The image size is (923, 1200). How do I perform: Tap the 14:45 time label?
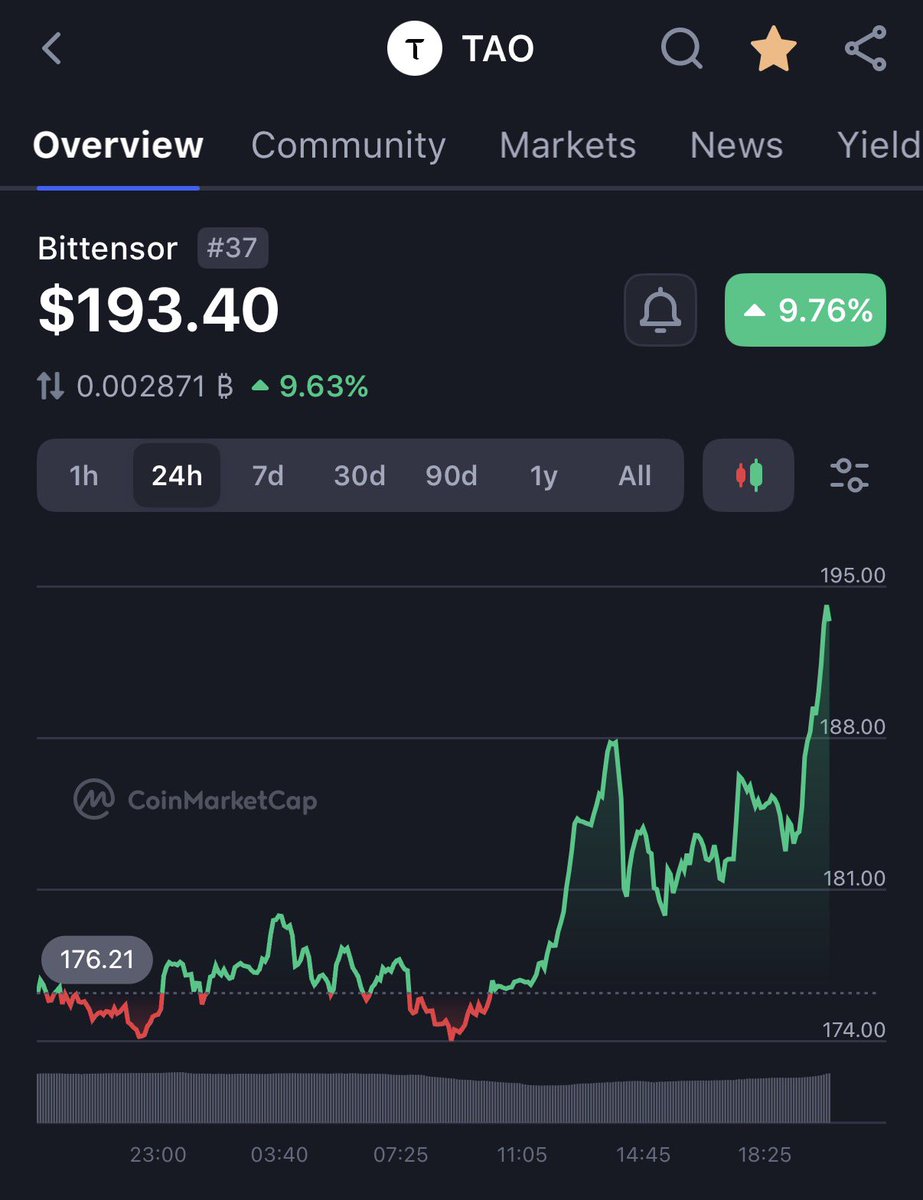643,1154
